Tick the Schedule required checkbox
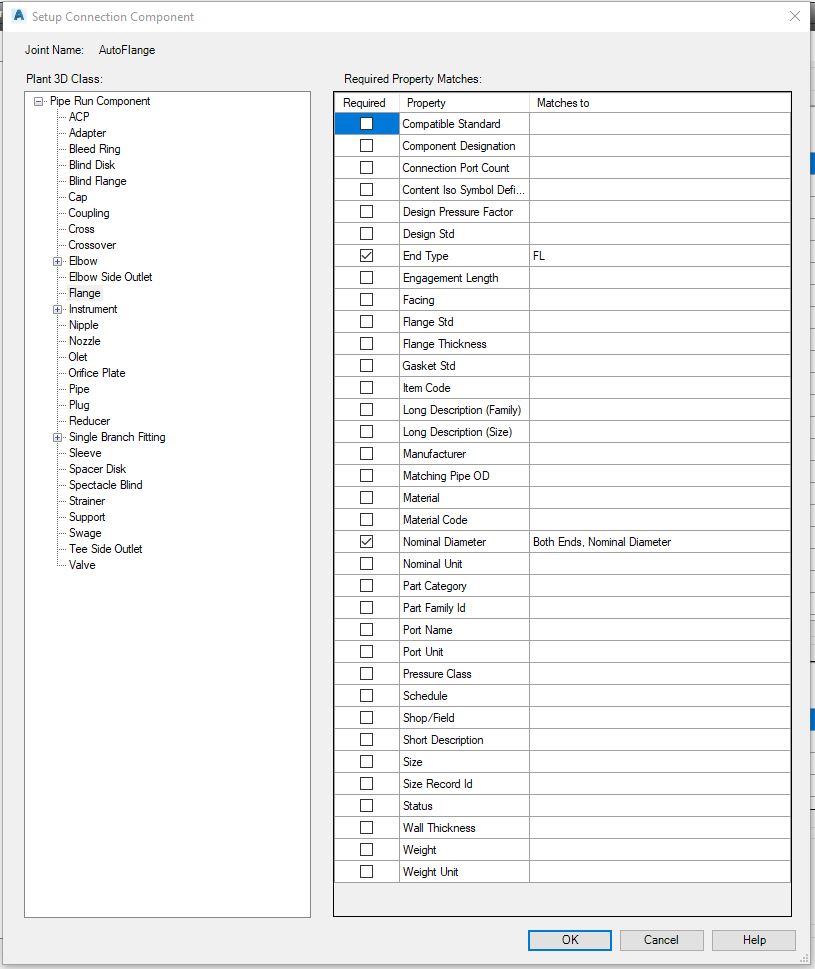The width and height of the screenshot is (815, 969). coord(366,695)
